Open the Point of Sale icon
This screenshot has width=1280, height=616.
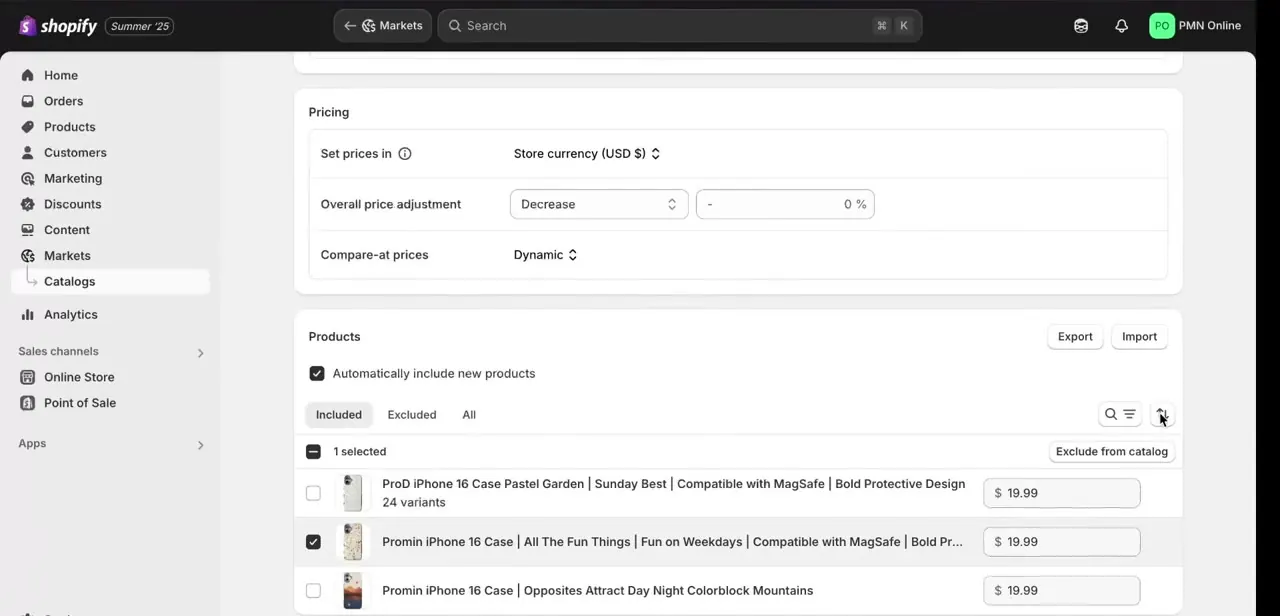pyautogui.click(x=27, y=403)
